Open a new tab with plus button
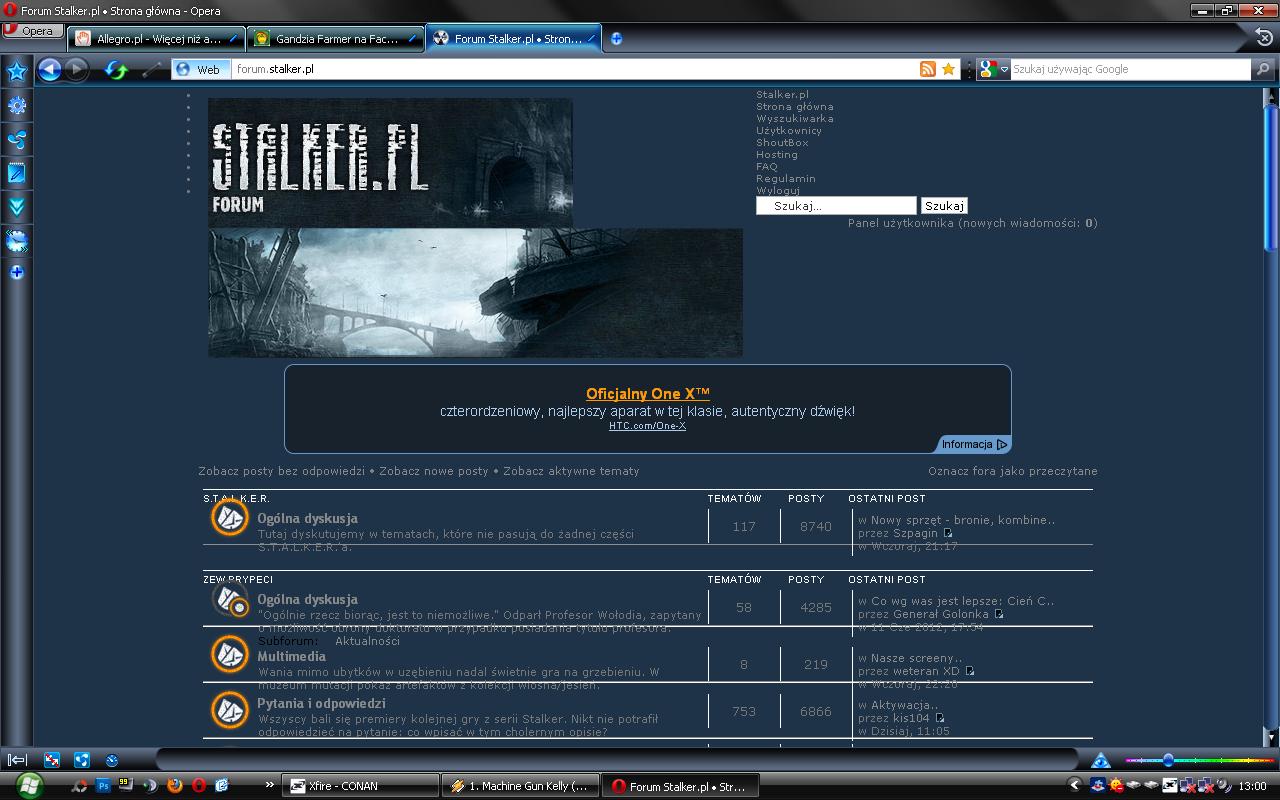Screen dimensions: 1280x800 (616, 39)
